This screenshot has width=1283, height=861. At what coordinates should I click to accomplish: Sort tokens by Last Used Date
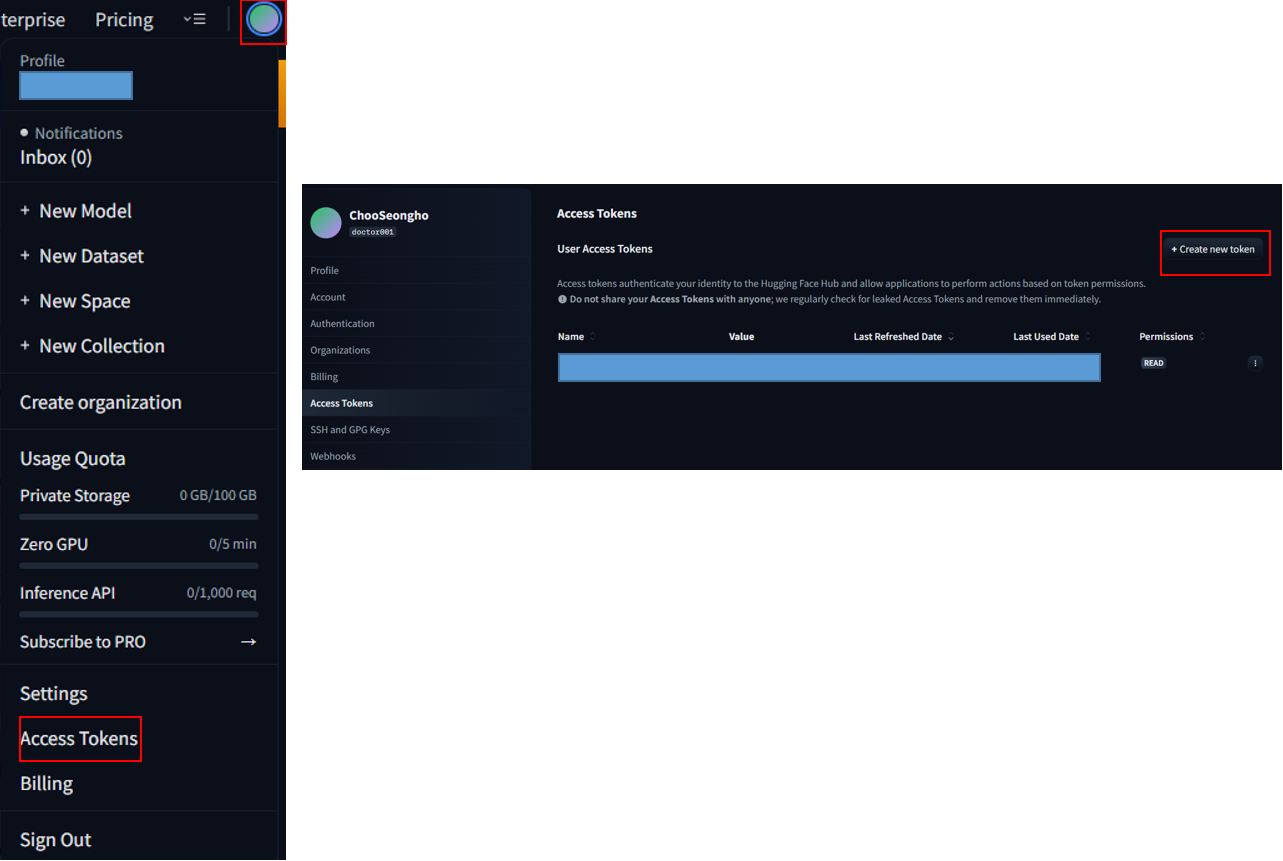pyautogui.click(x=1052, y=337)
